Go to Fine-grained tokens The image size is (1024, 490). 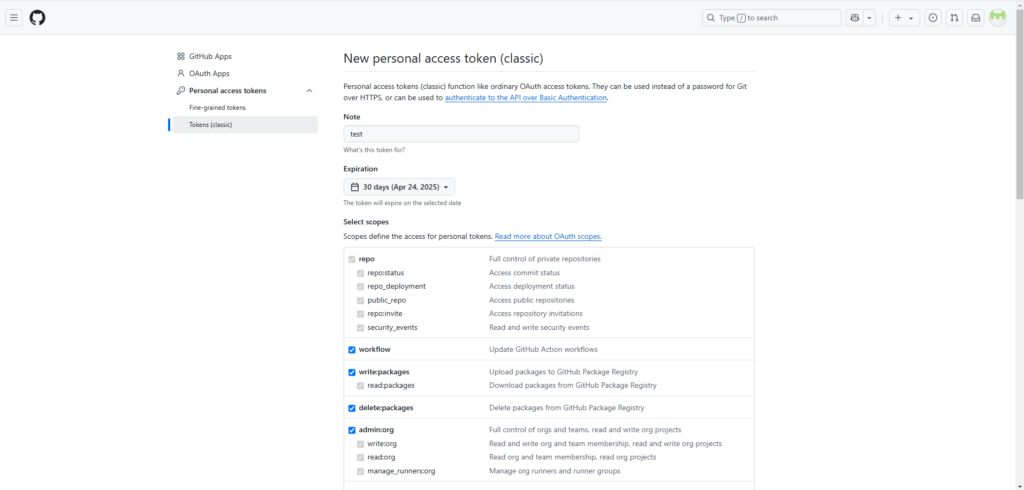217,108
